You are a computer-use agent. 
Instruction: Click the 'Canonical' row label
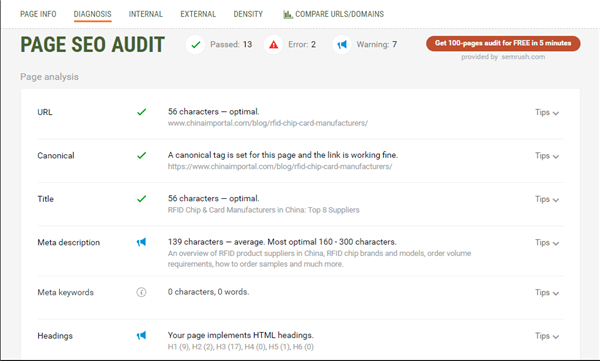click(56, 156)
